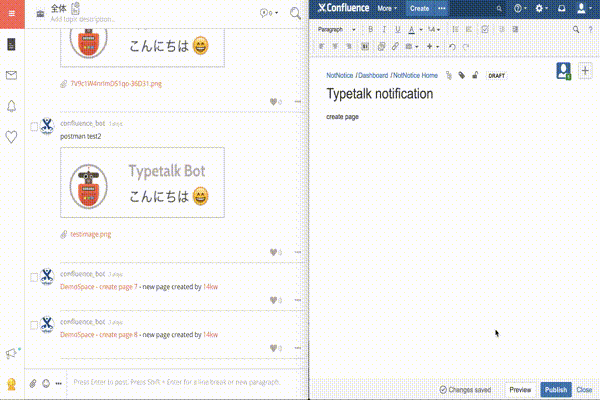Open the bell notifications icon in Typetalk
600x400 pixels.
click(11, 106)
